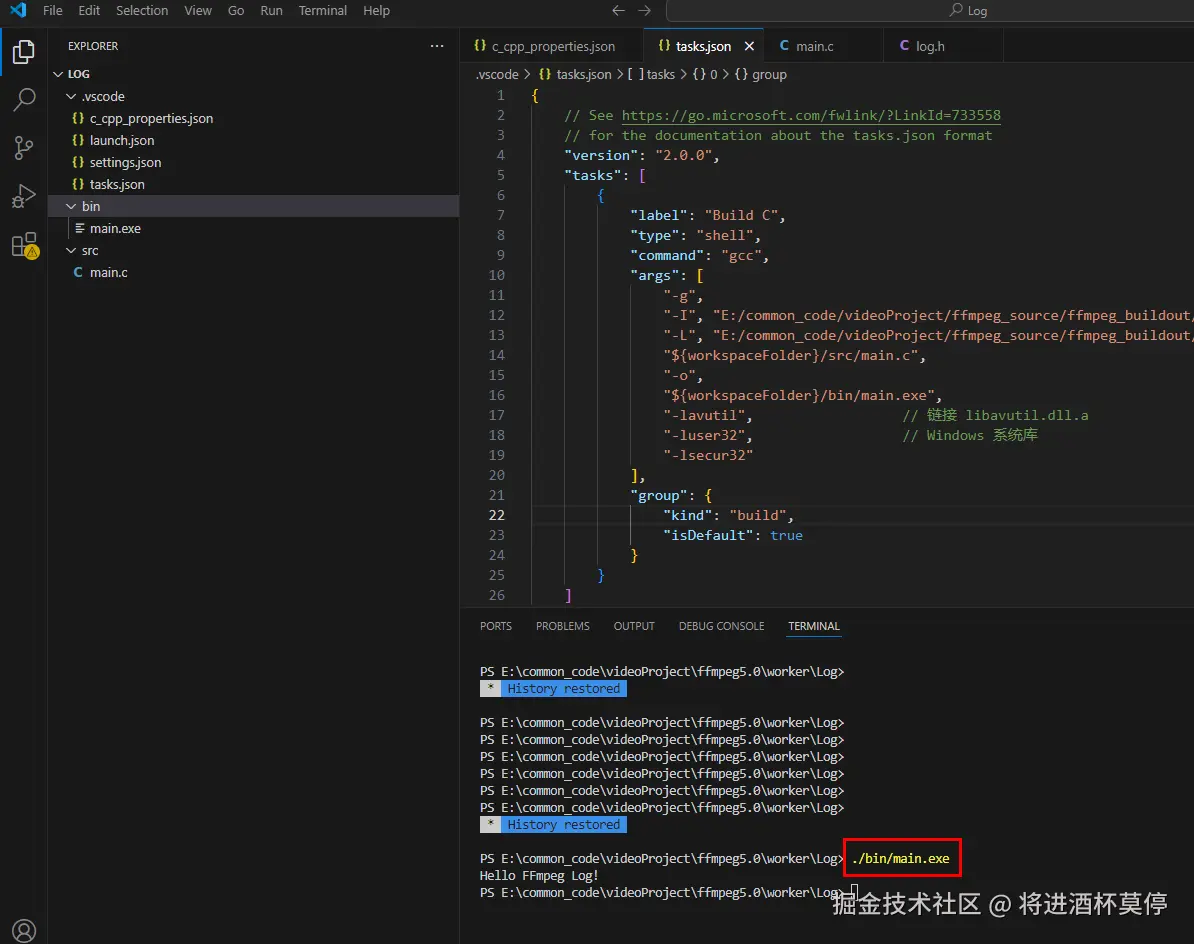Screen dimensions: 1194x944
Task: Switch to main.c editor tab
Action: (824, 46)
